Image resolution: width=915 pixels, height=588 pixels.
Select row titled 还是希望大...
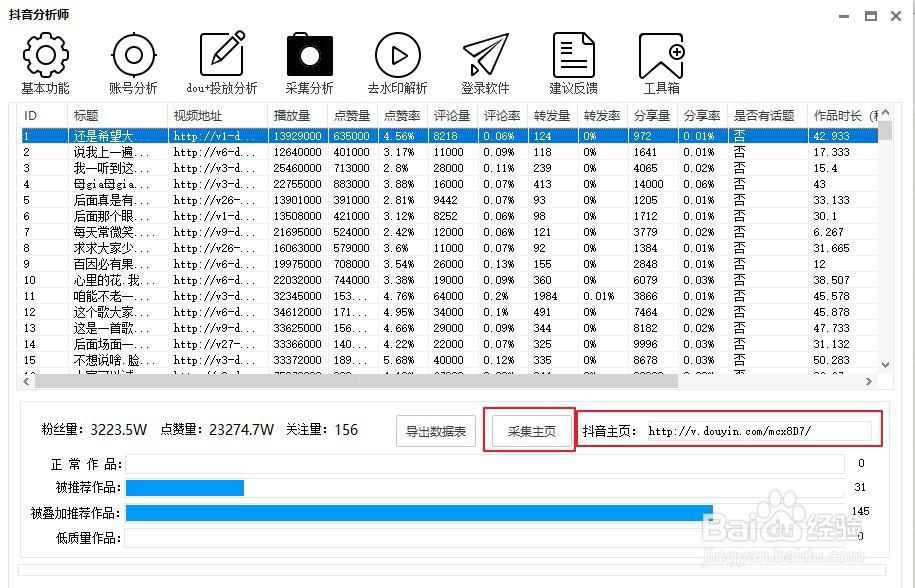(x=448, y=136)
